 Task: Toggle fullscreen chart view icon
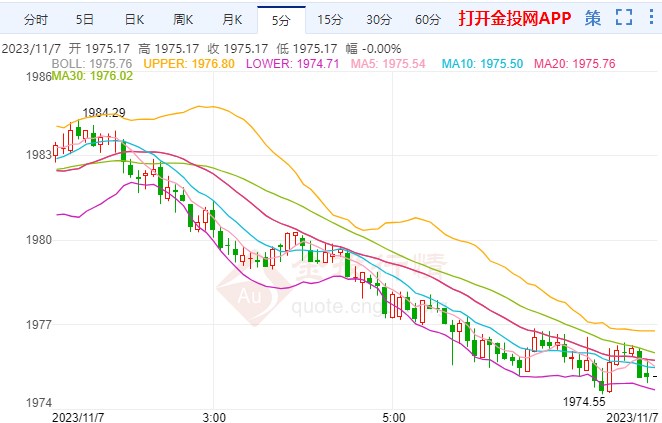tap(624, 17)
